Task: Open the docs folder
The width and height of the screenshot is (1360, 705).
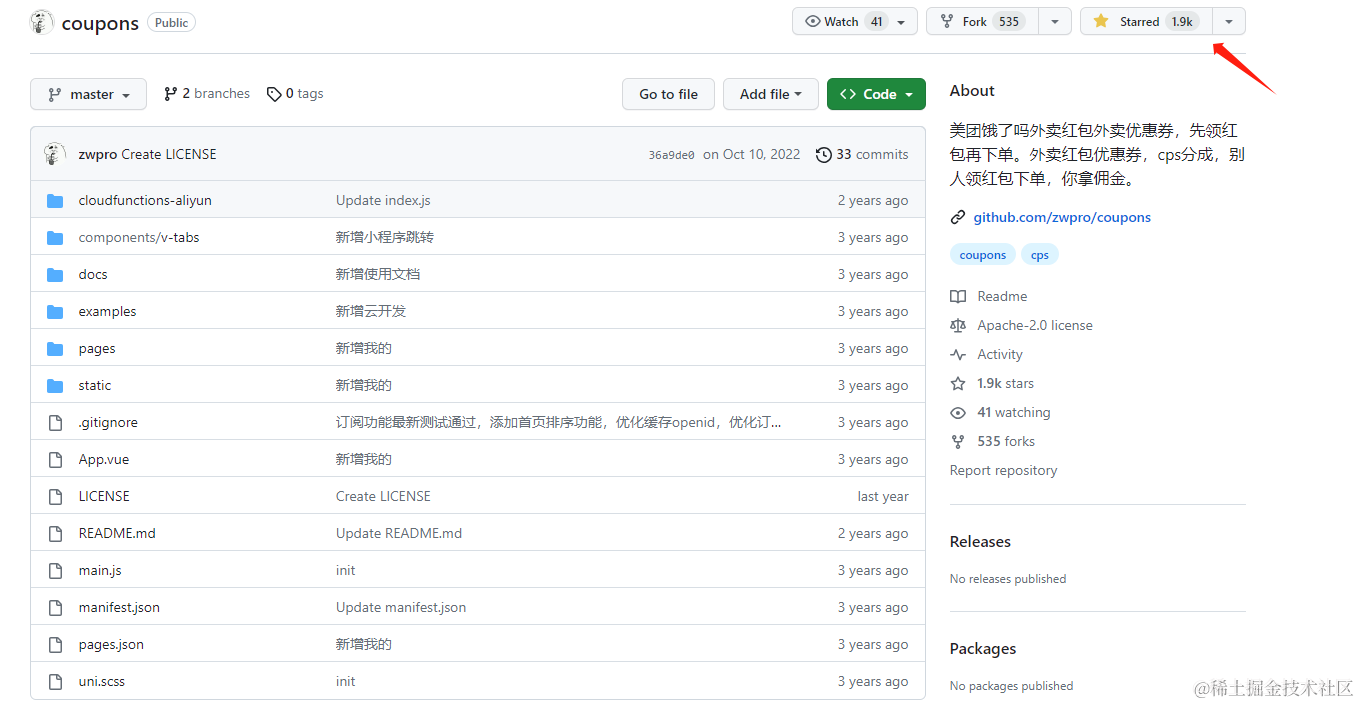Action: [93, 275]
